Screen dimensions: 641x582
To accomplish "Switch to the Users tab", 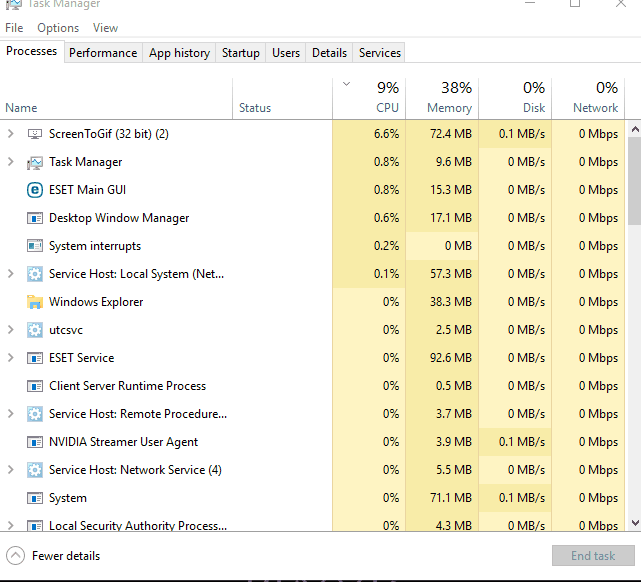I will point(286,53).
